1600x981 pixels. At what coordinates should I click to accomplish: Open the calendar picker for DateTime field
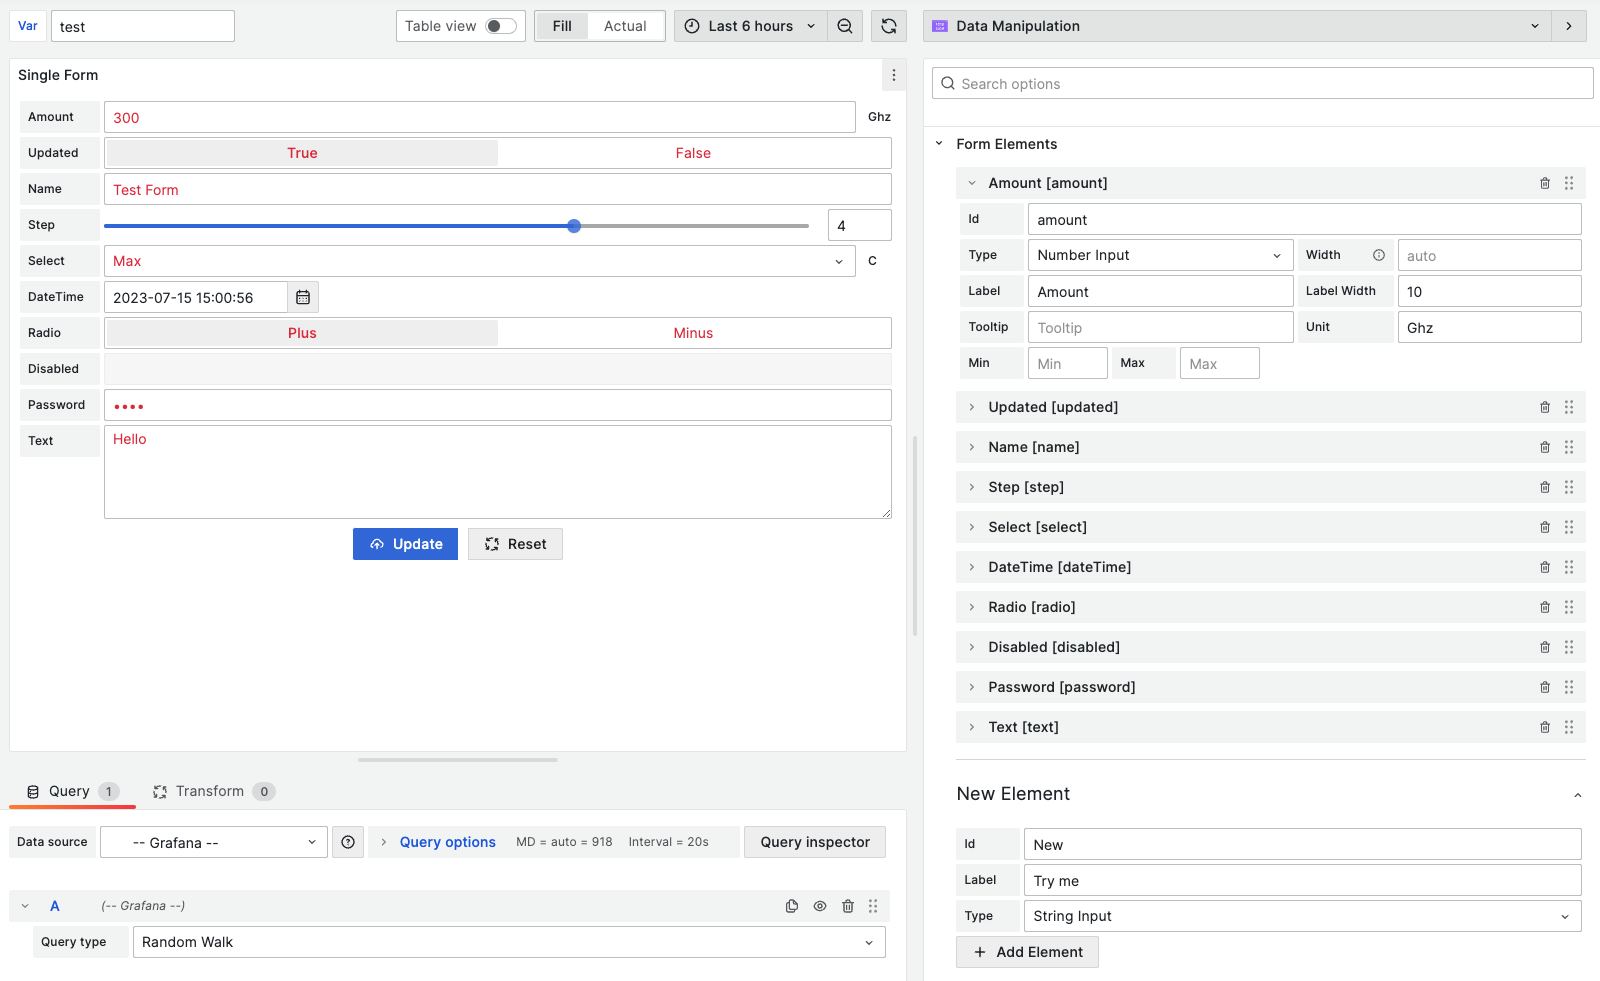pos(303,296)
